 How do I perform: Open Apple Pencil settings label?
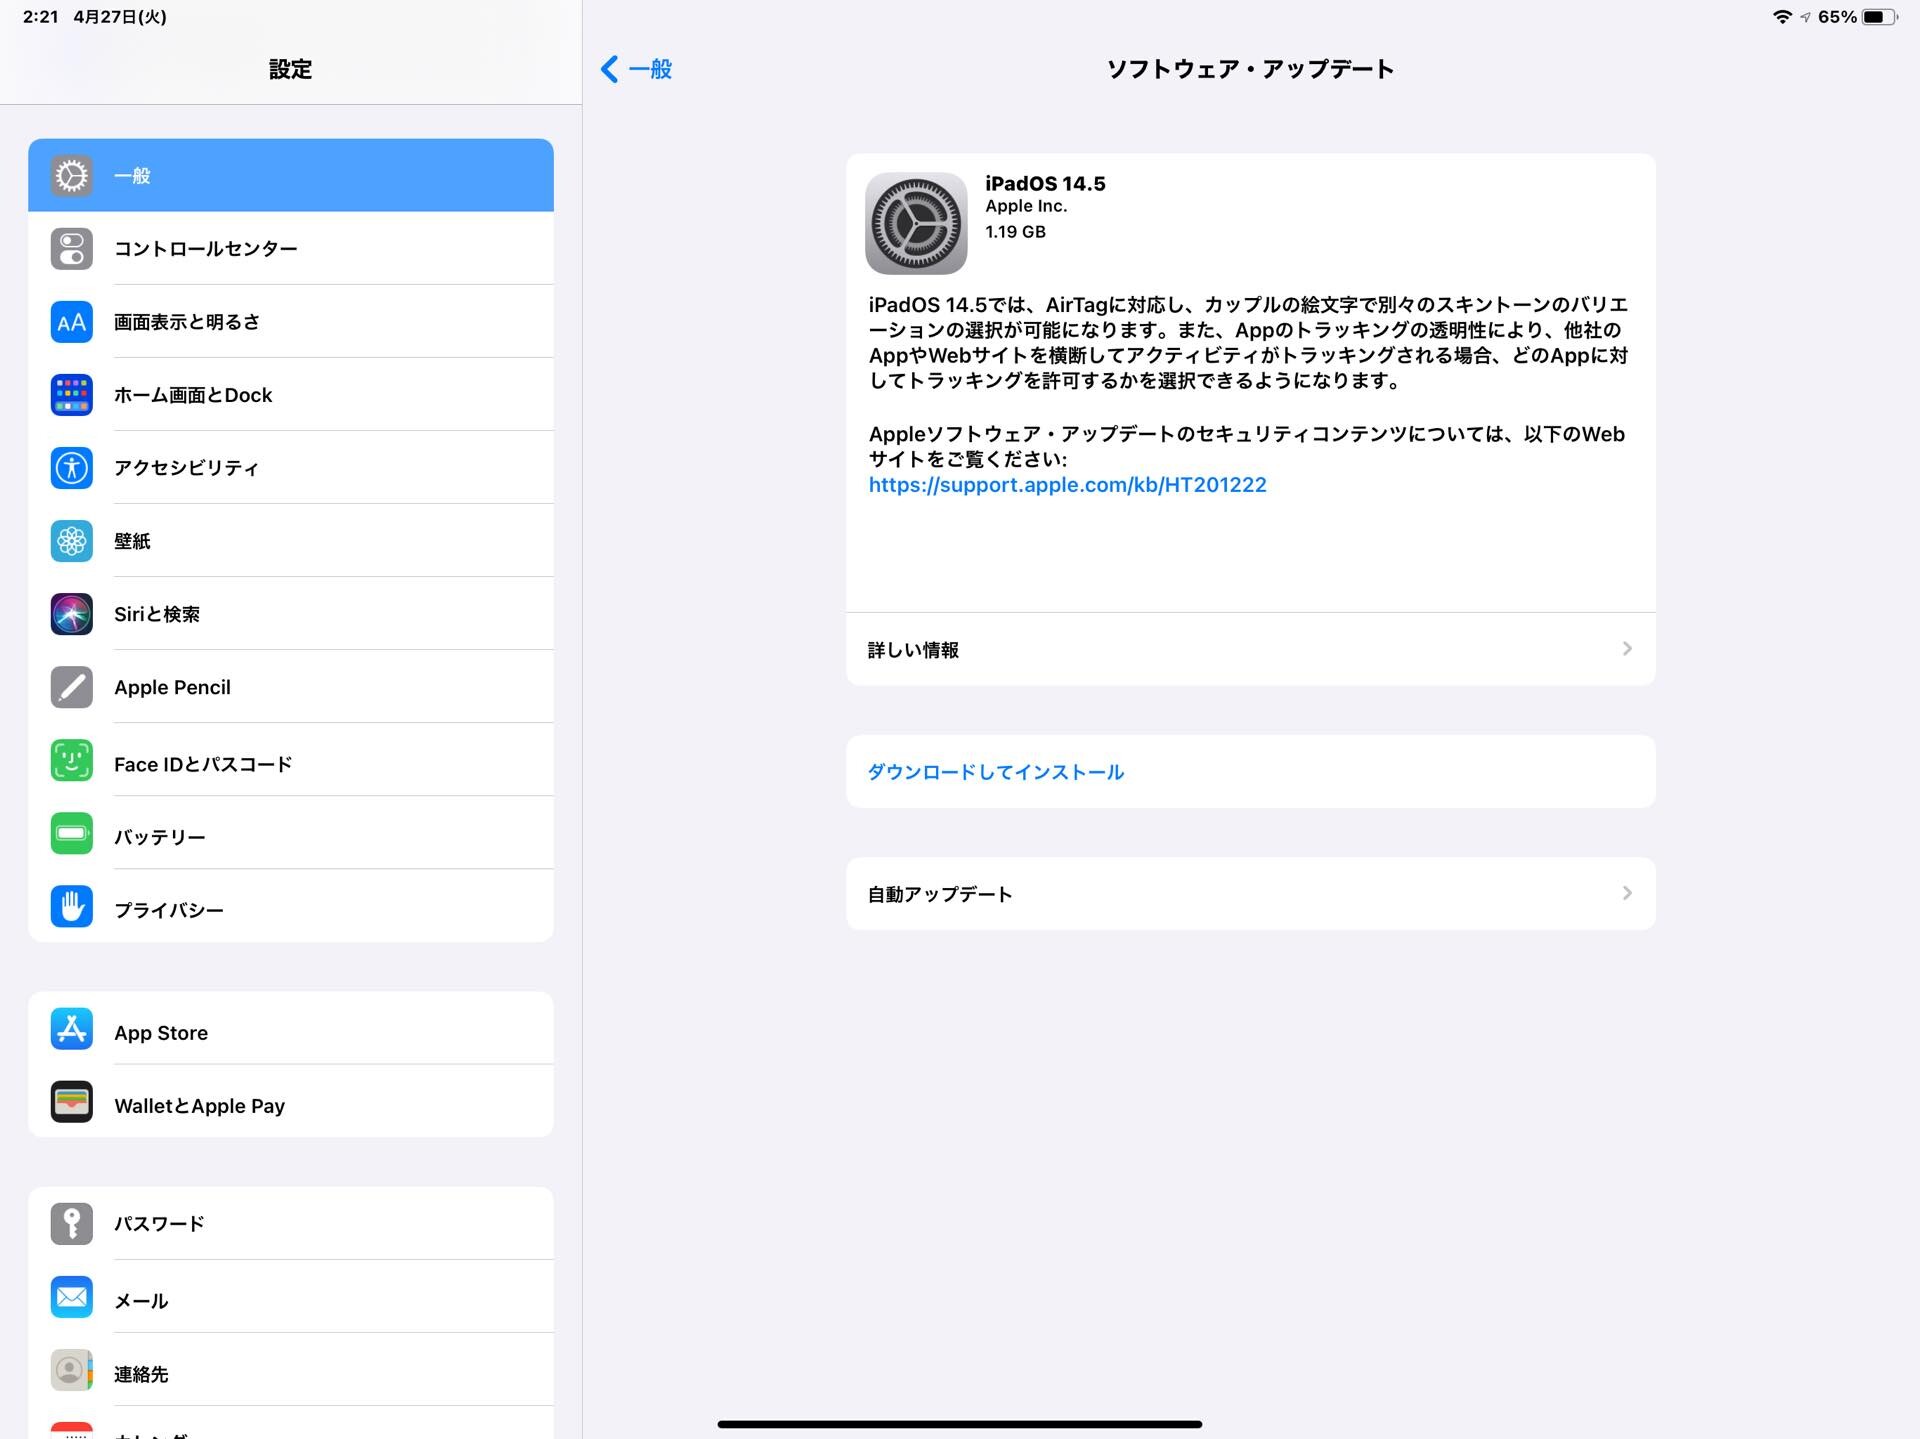[172, 688]
